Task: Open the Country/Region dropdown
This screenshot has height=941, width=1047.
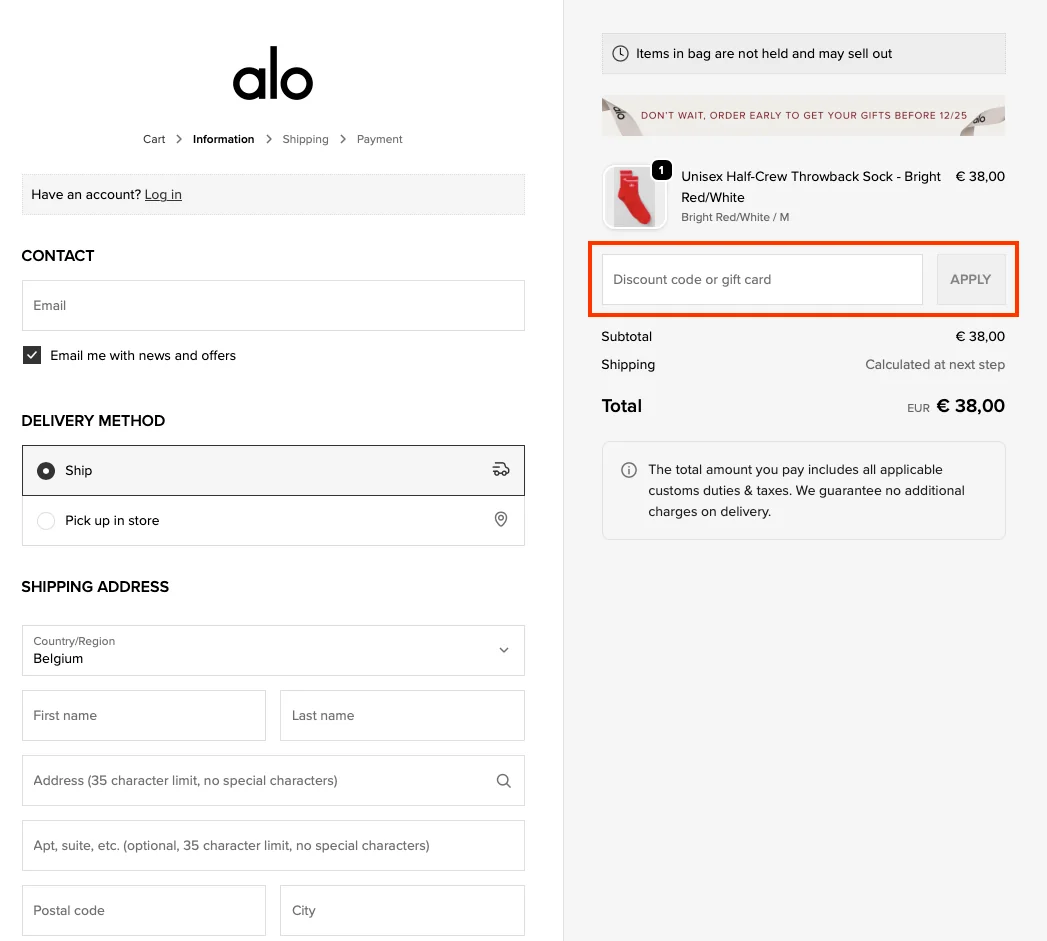Action: tap(273, 651)
